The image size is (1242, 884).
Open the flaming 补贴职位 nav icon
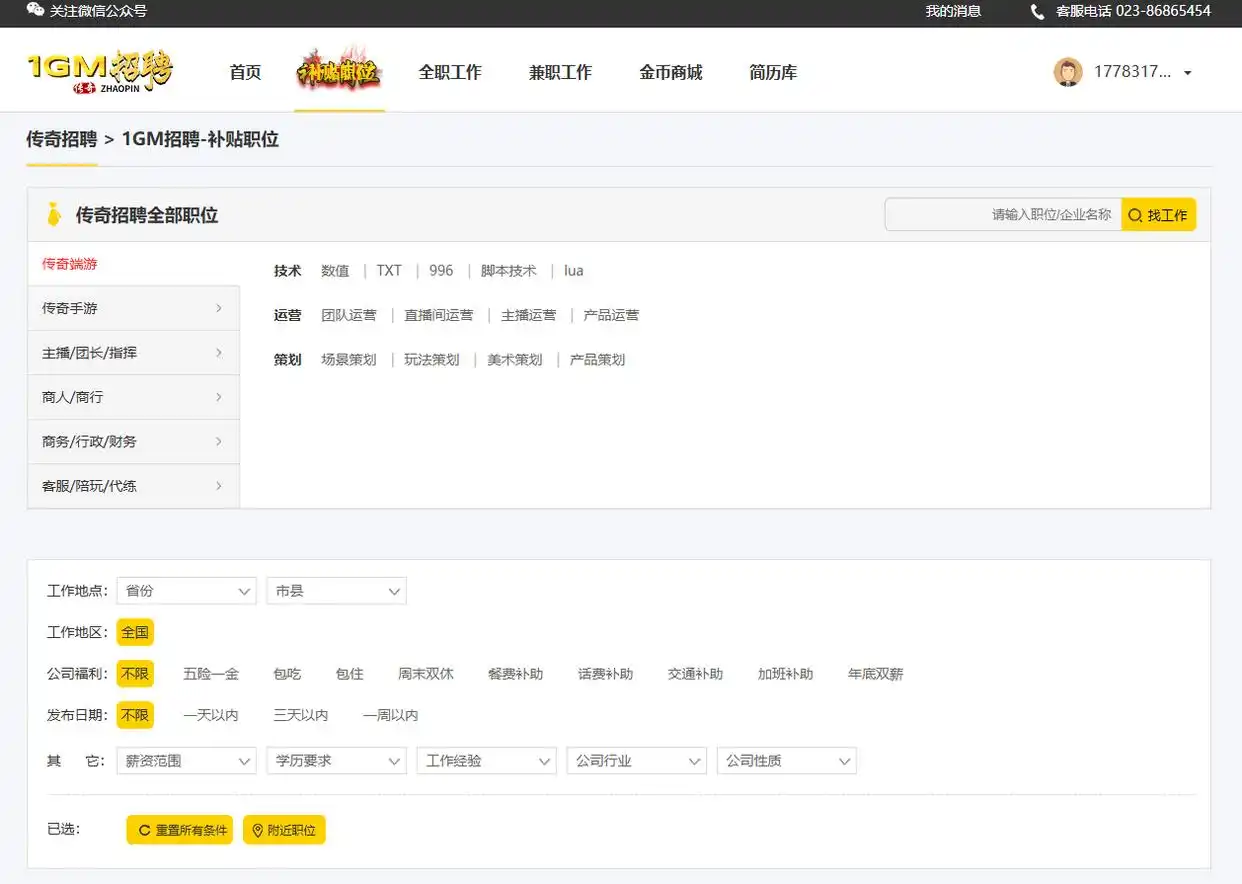[x=339, y=70]
